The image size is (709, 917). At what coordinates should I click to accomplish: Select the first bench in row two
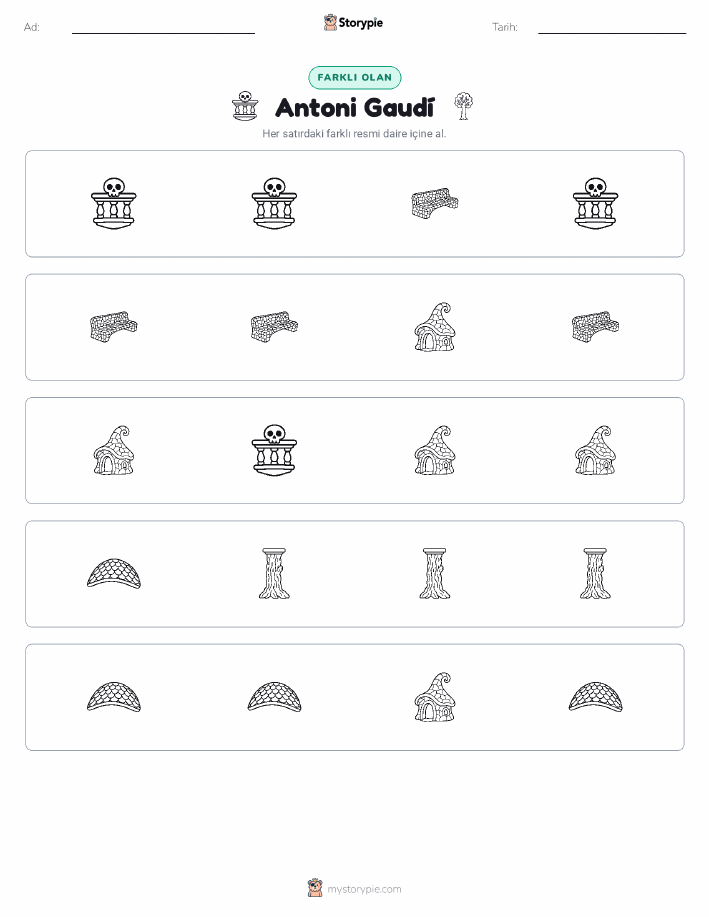pyautogui.click(x=114, y=327)
